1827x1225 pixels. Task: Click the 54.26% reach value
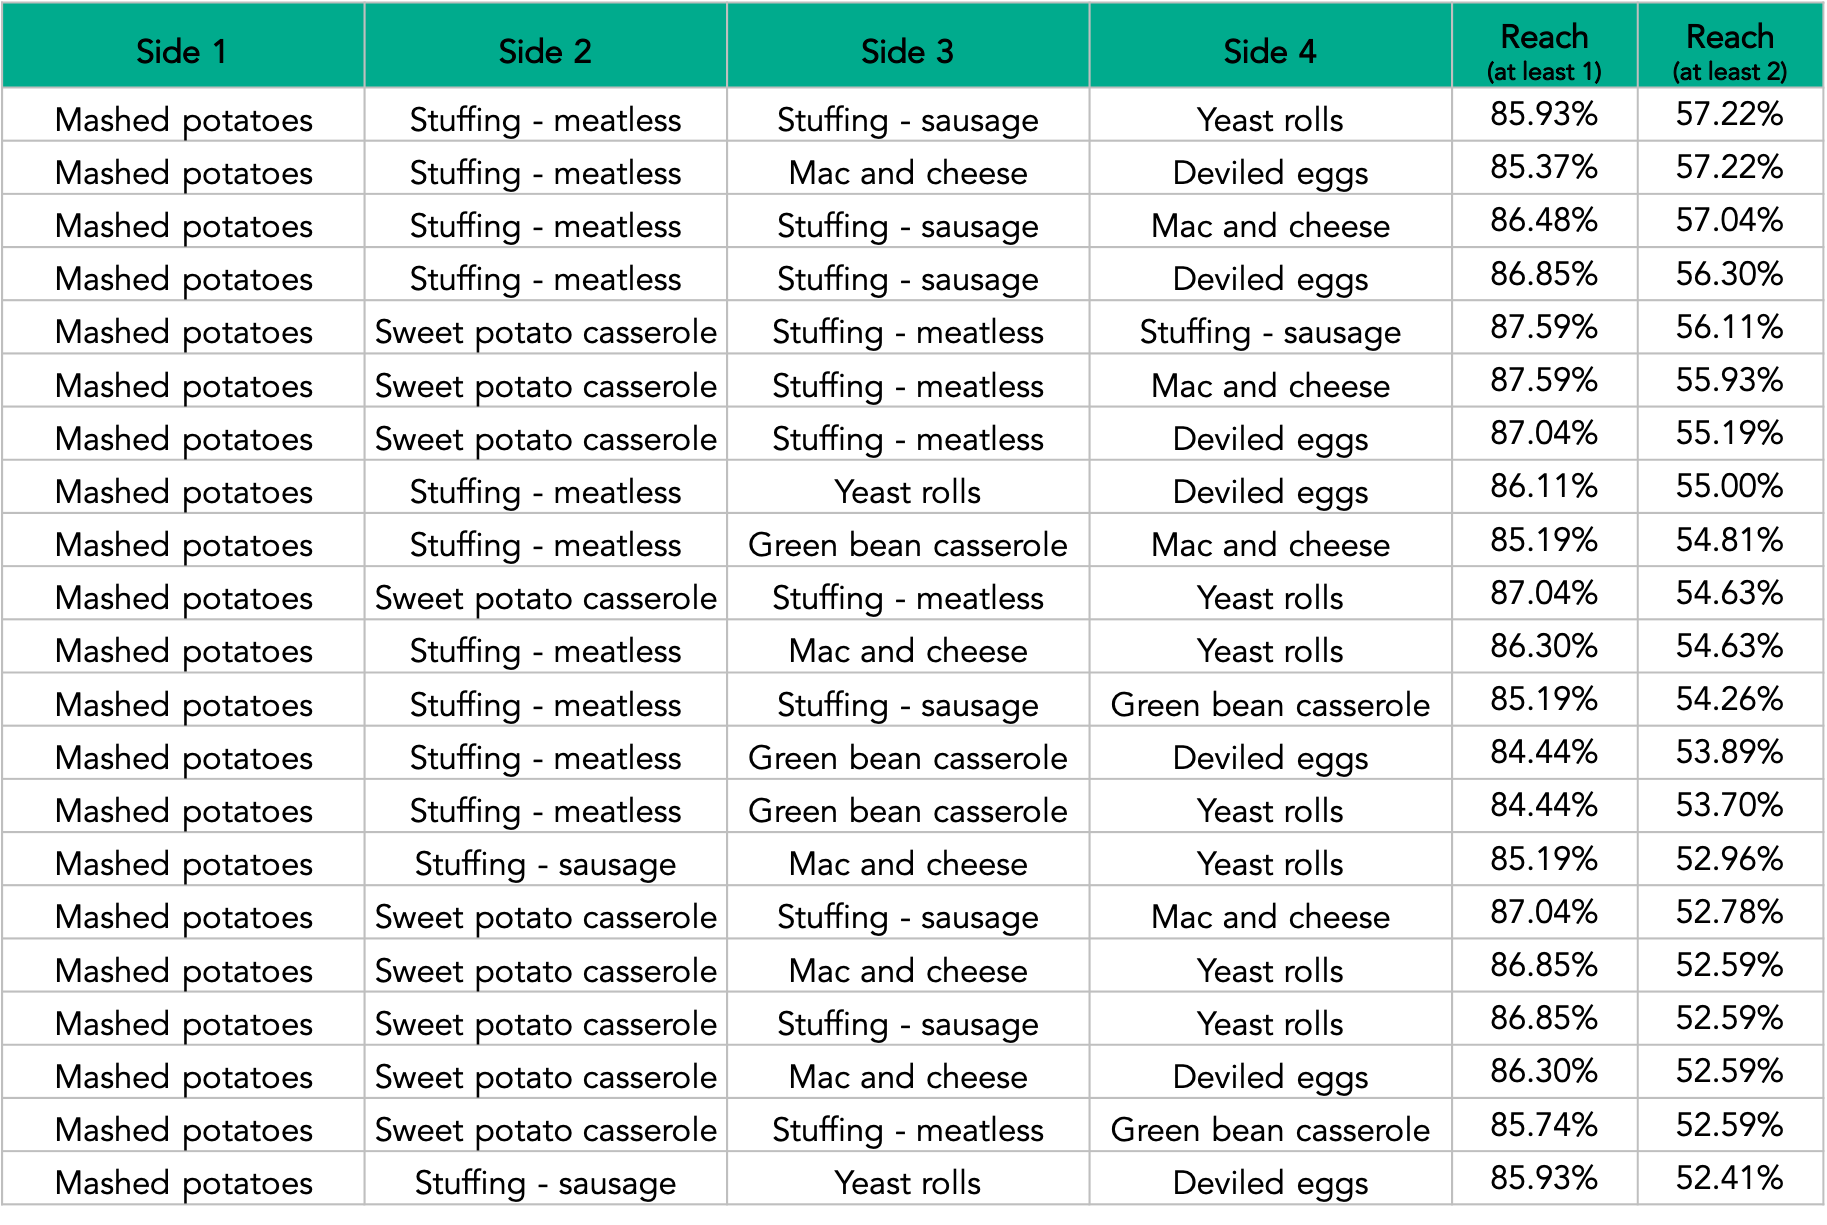1730,699
